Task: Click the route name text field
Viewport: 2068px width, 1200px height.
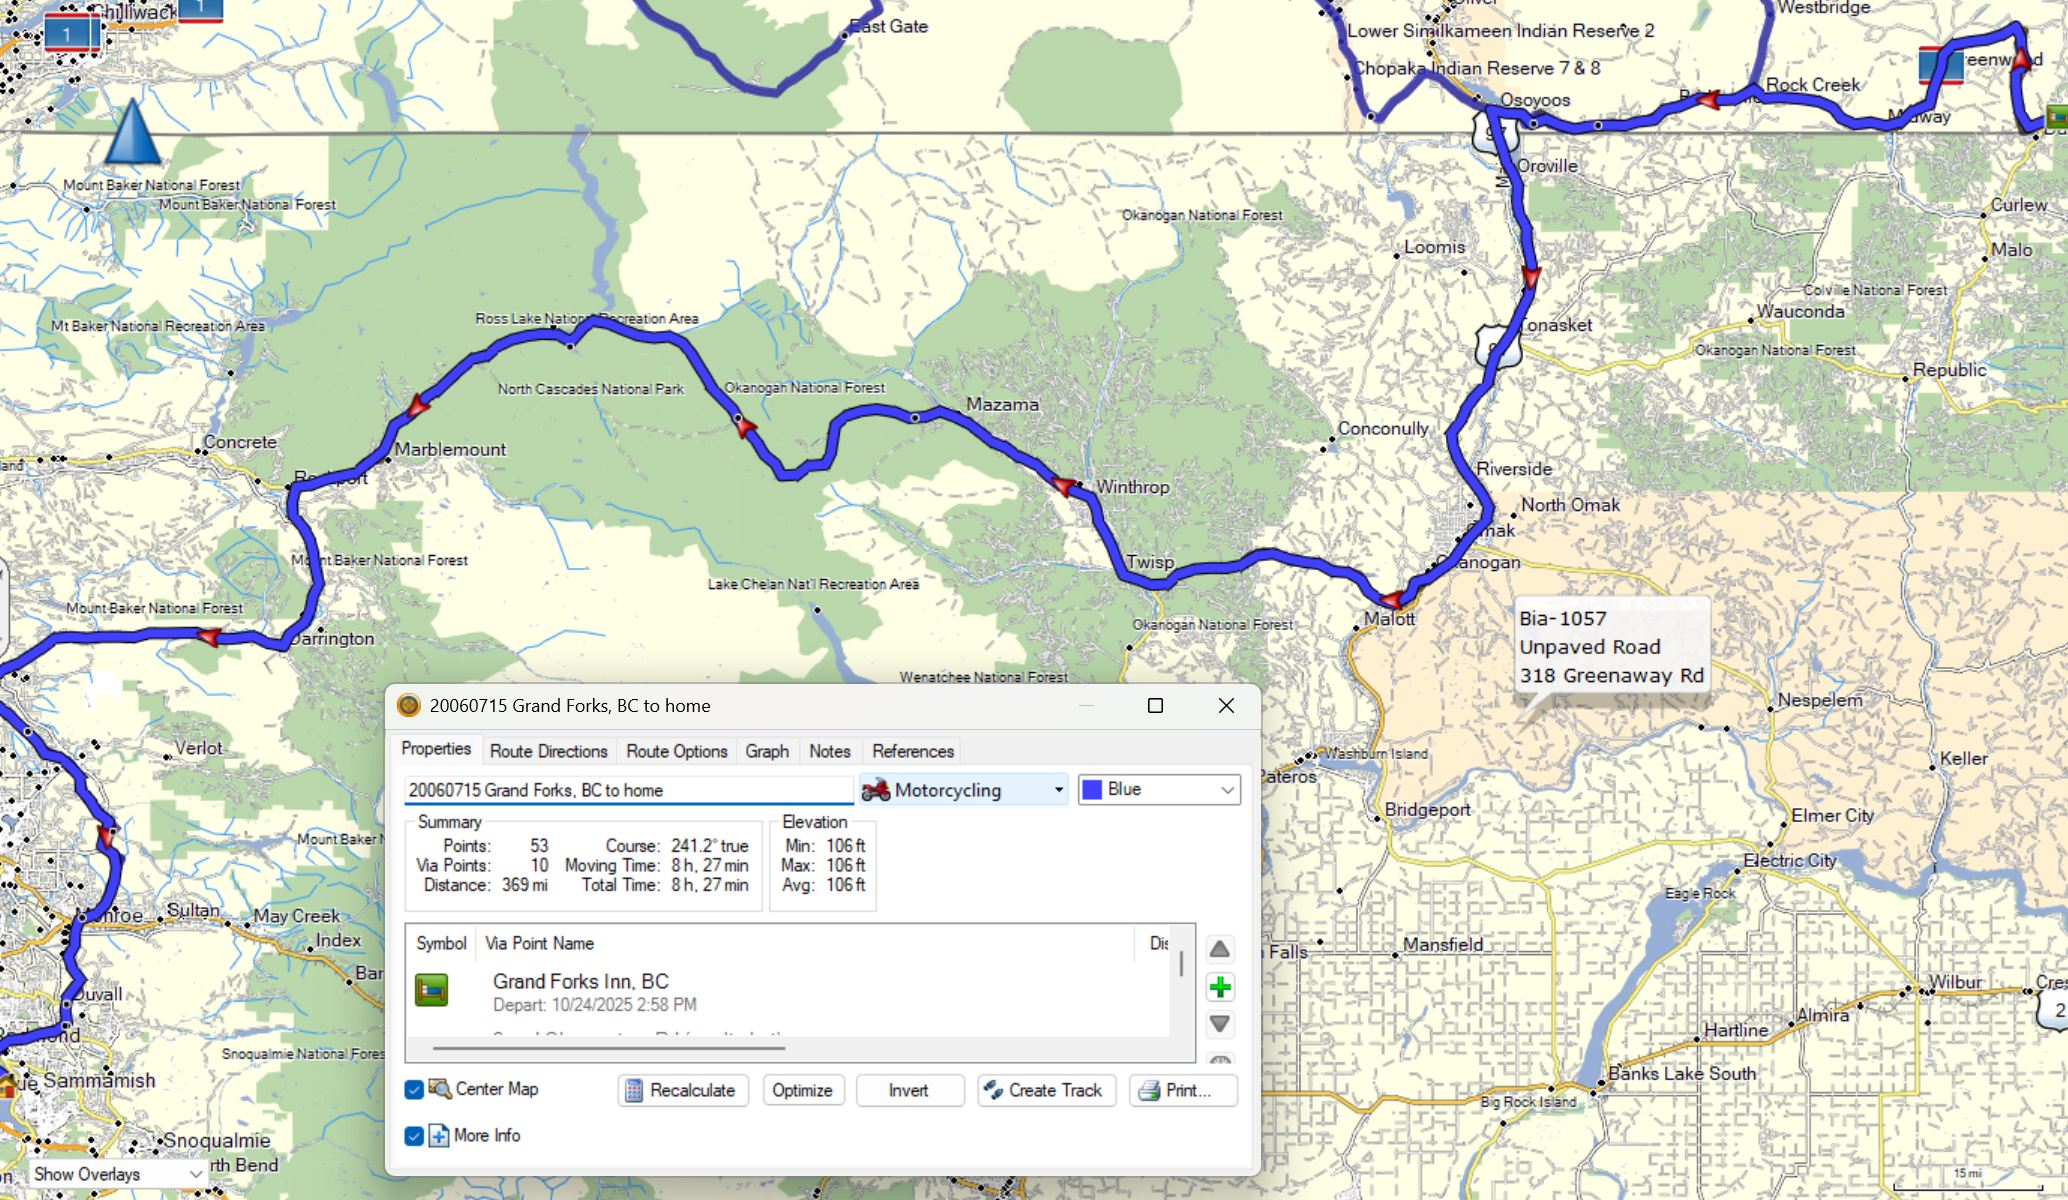Action: (x=628, y=790)
